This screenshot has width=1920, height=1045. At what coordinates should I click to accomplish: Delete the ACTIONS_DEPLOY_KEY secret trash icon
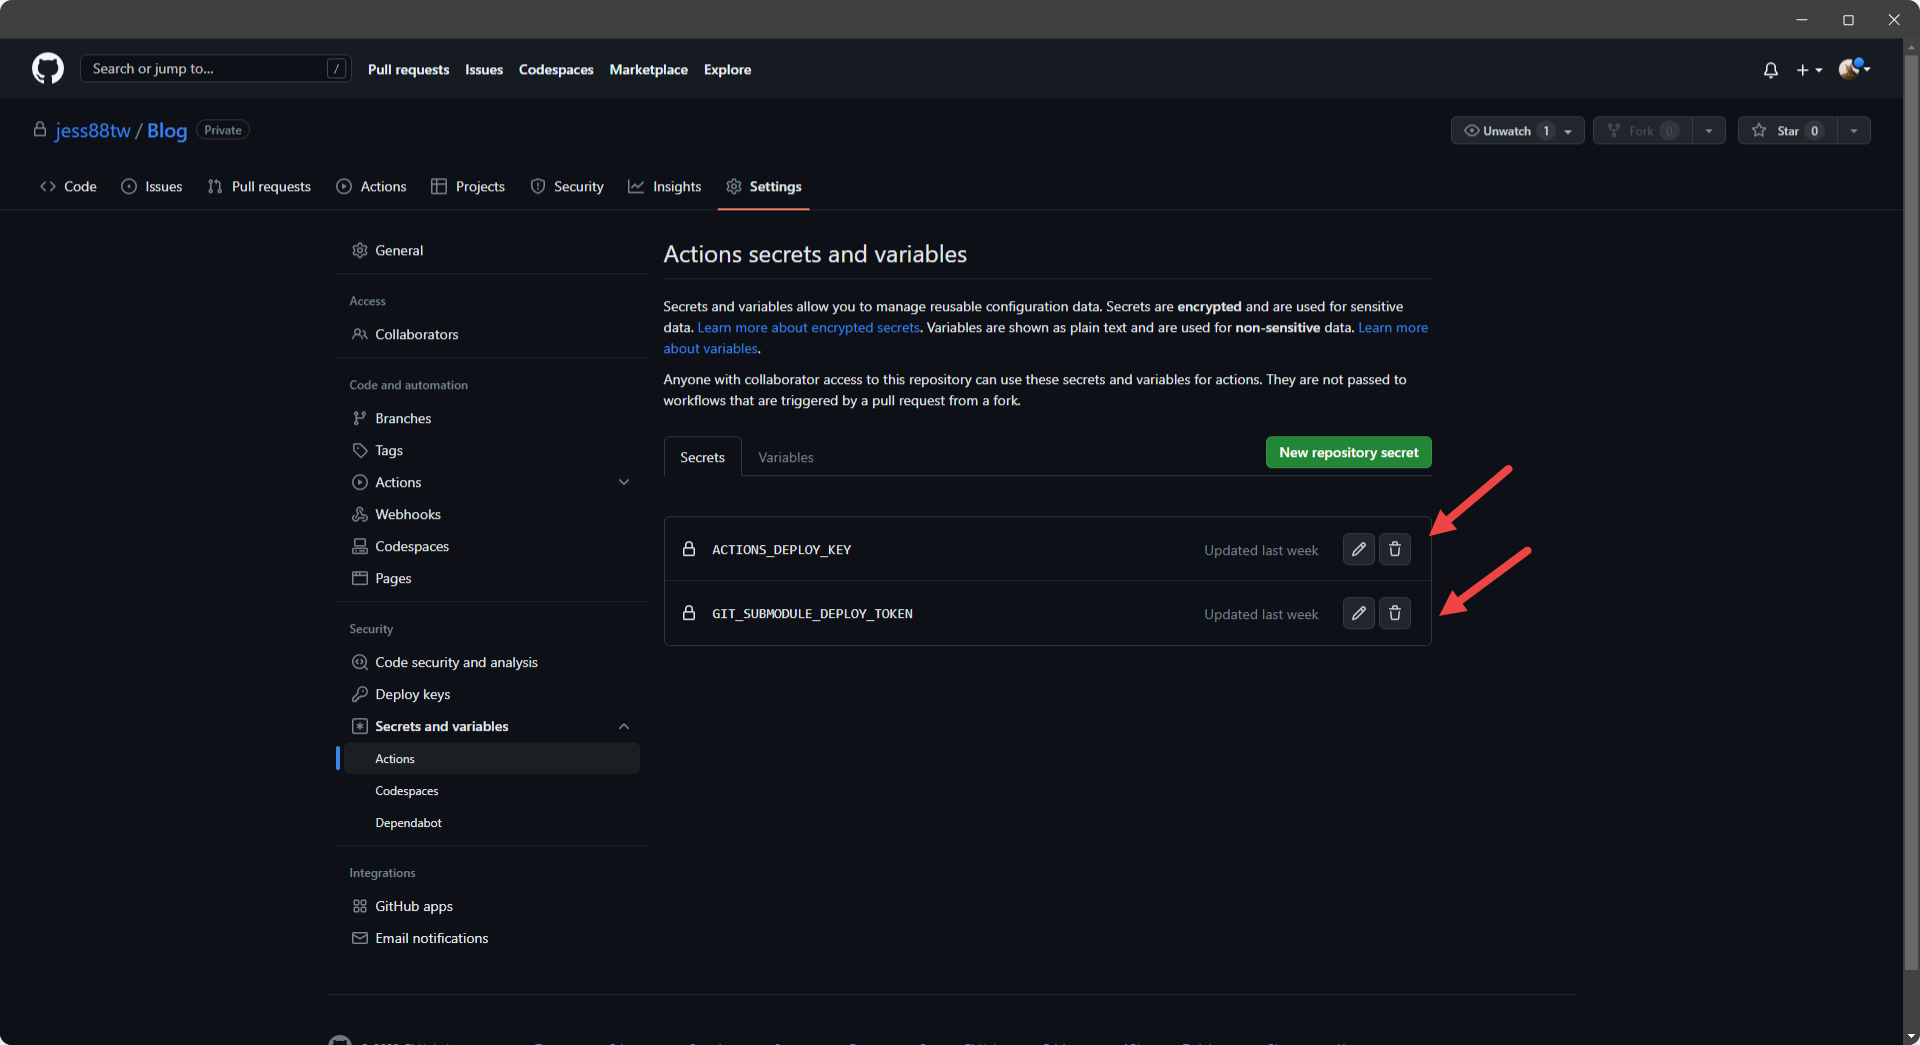click(1395, 550)
